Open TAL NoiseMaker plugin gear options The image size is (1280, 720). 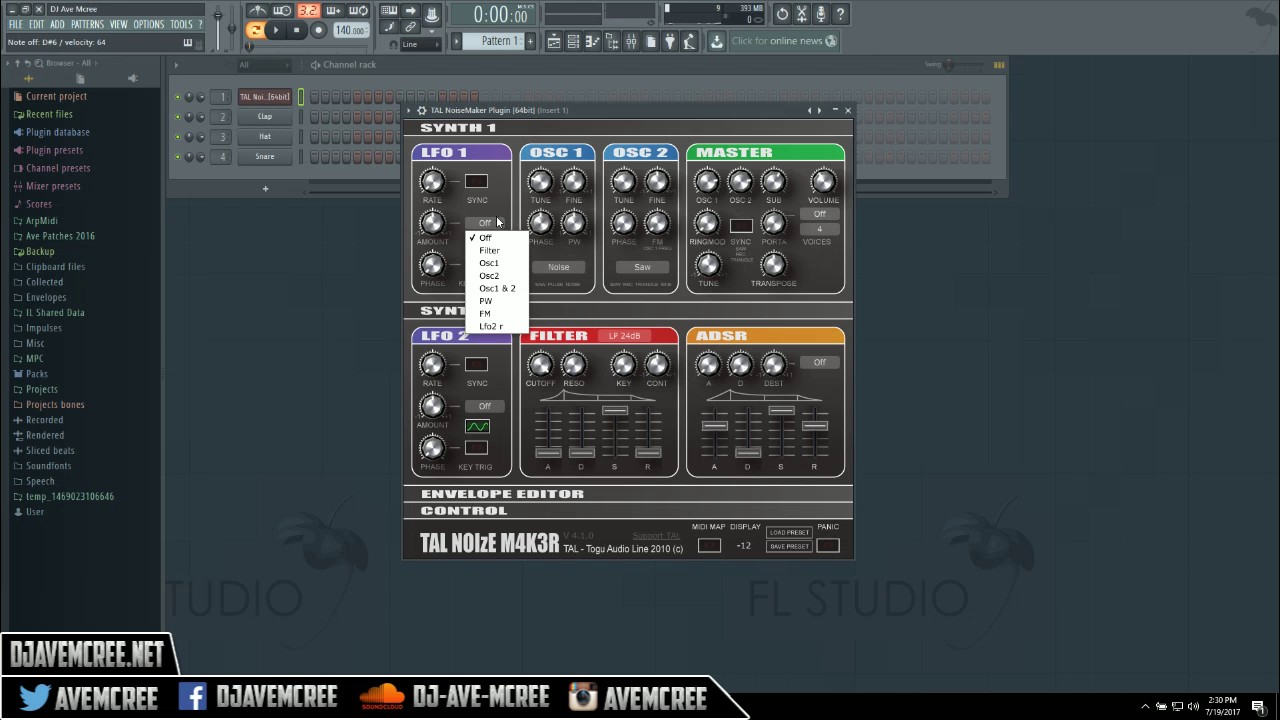(421, 110)
